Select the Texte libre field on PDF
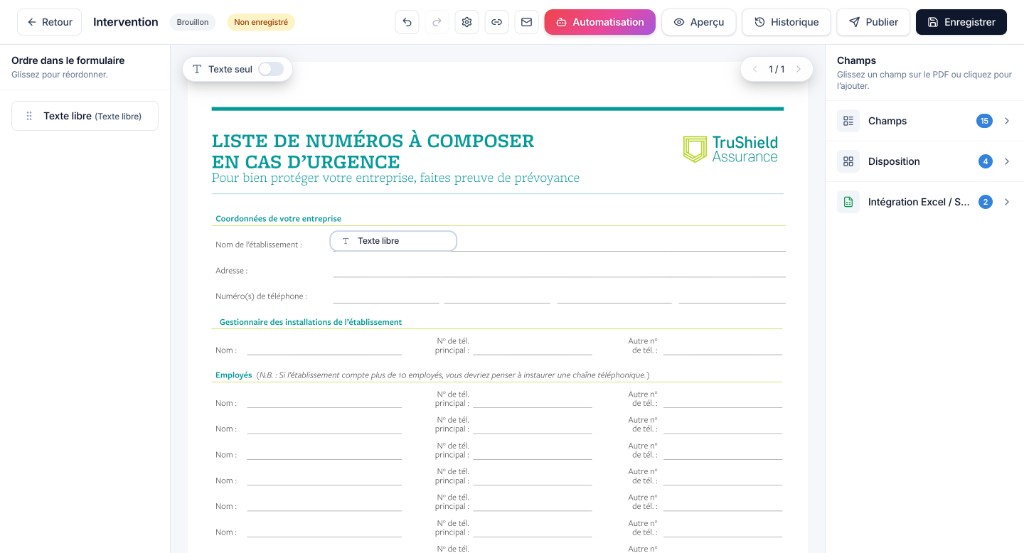 pyautogui.click(x=393, y=241)
